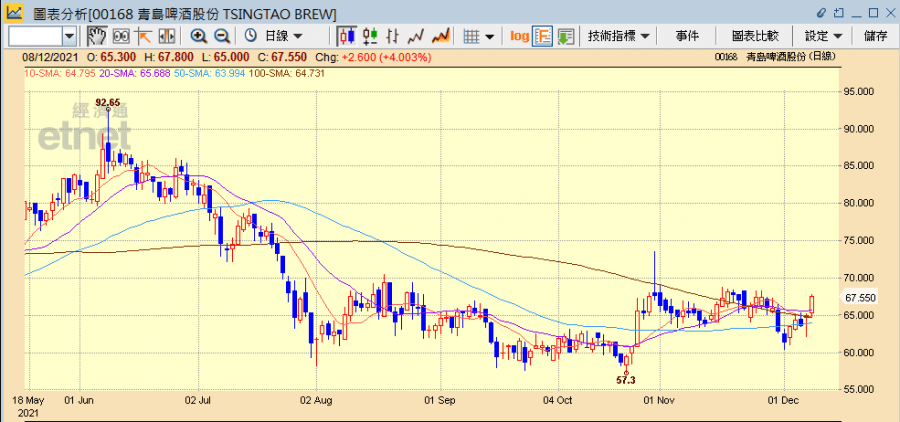Open the 日線 period dropdown

point(273,36)
